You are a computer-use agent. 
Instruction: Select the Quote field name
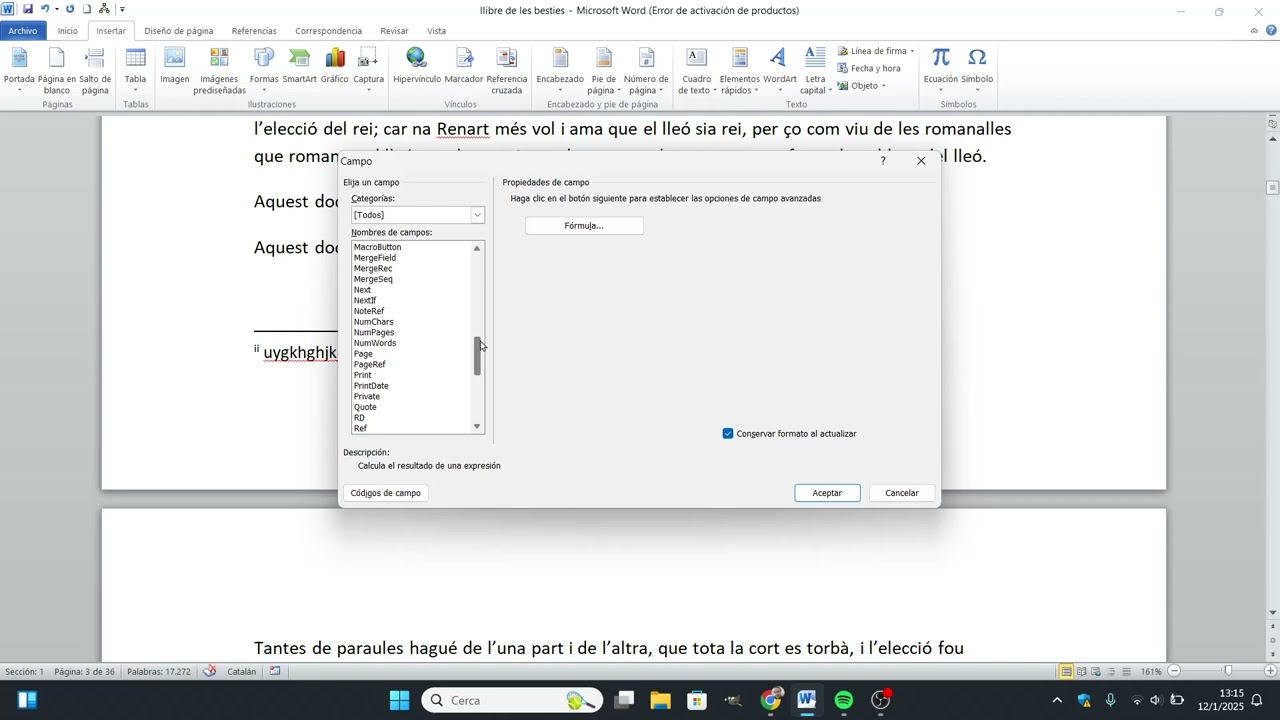coord(365,408)
